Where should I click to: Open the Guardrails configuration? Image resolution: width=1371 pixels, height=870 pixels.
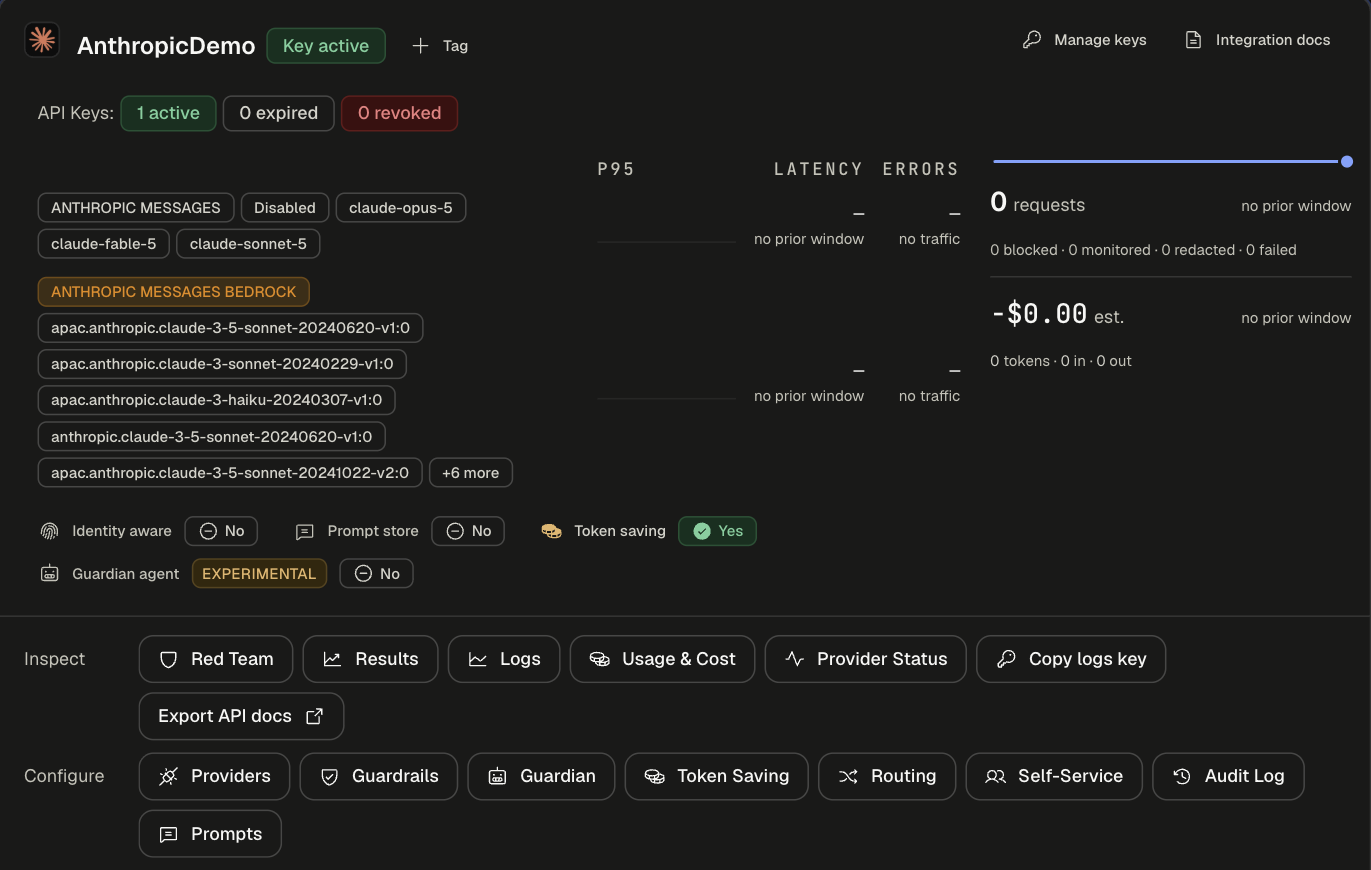378,776
